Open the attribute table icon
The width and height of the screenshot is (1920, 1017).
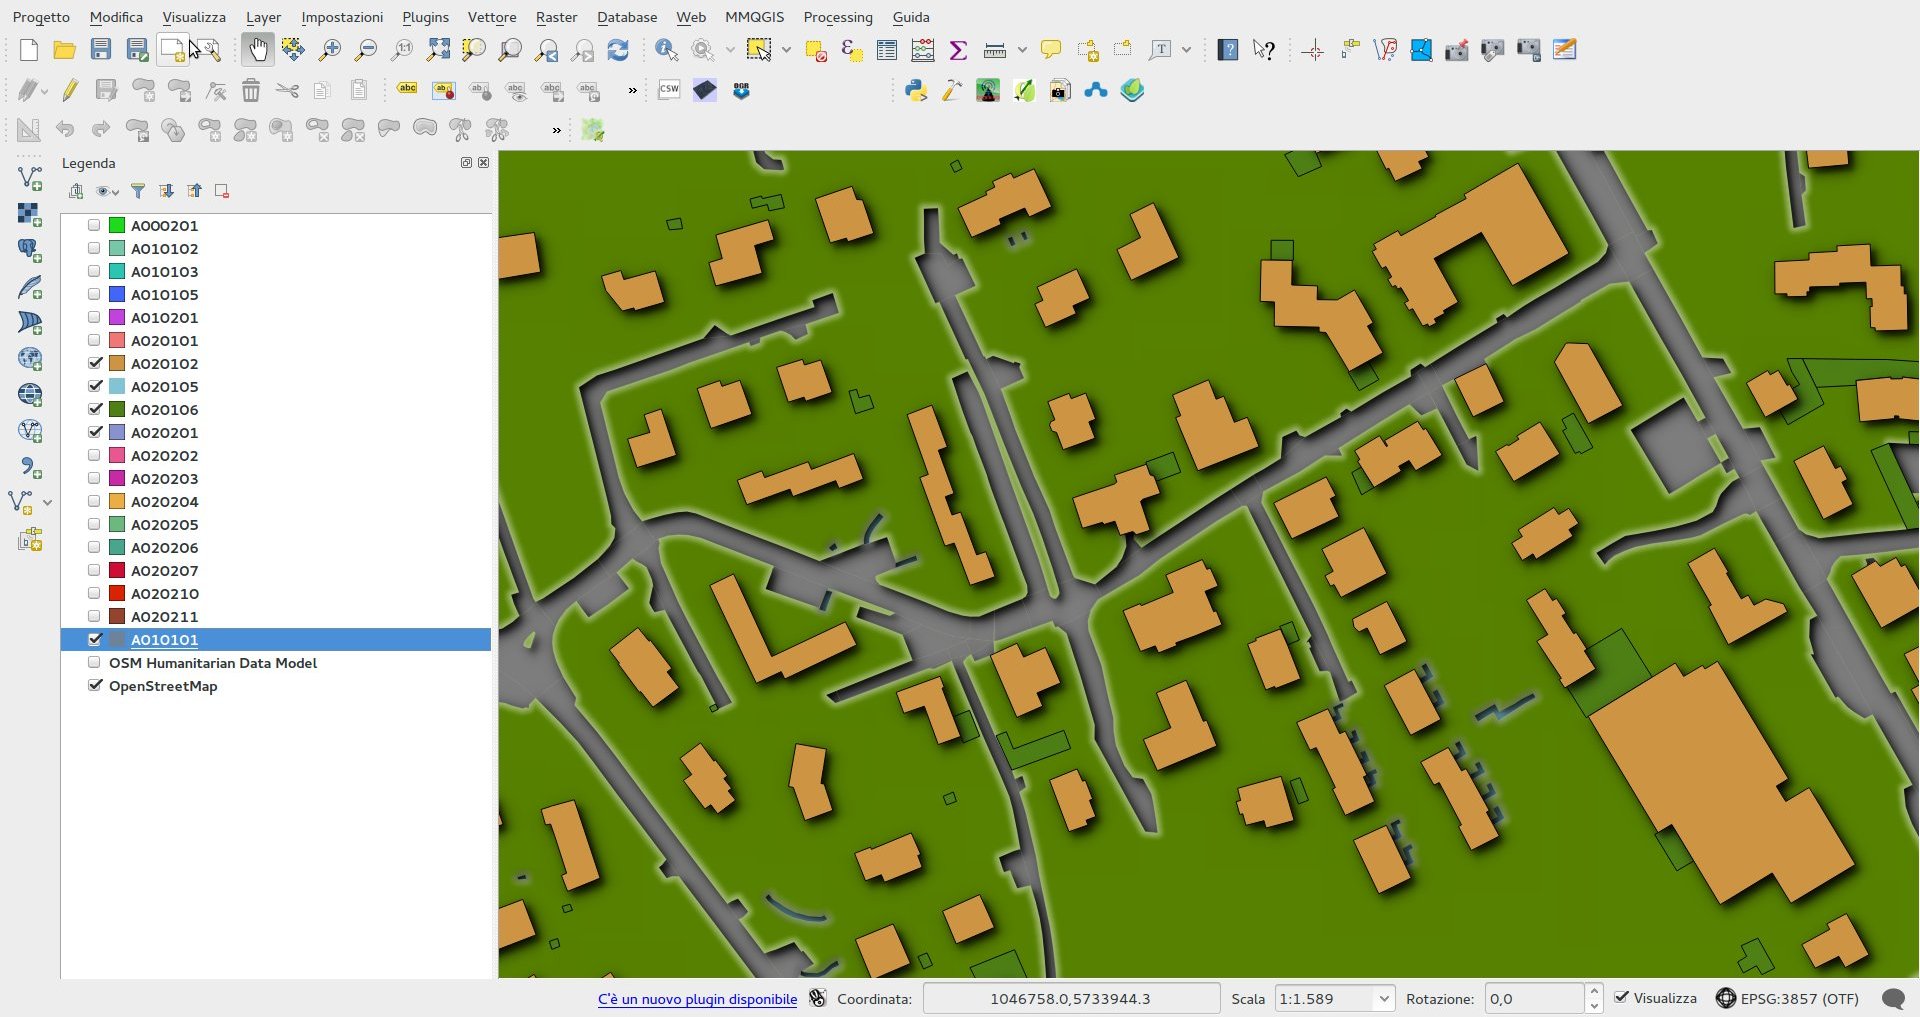[886, 49]
